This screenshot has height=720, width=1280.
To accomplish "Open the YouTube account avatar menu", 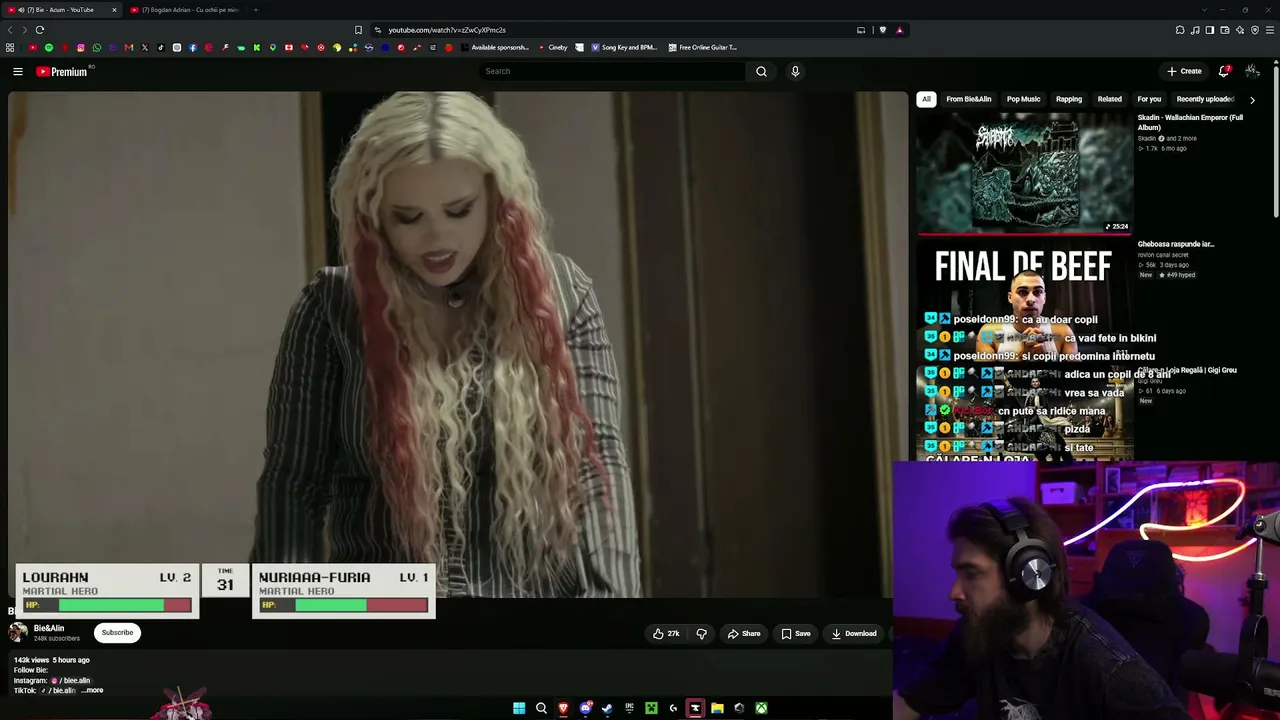I will pyautogui.click(x=1252, y=71).
